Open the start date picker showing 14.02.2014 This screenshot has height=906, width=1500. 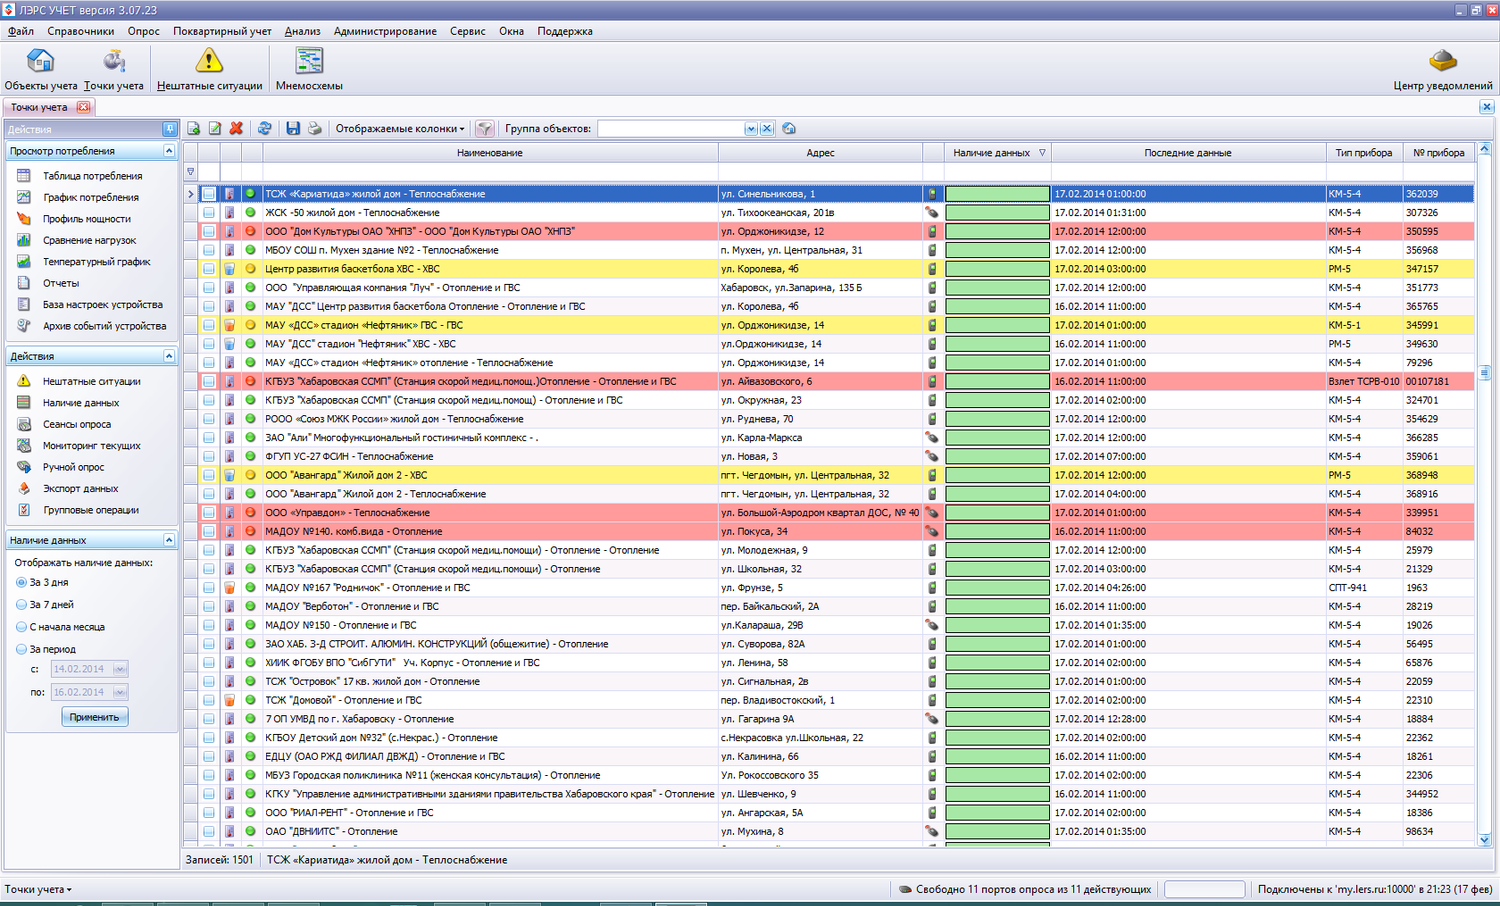tap(120, 669)
